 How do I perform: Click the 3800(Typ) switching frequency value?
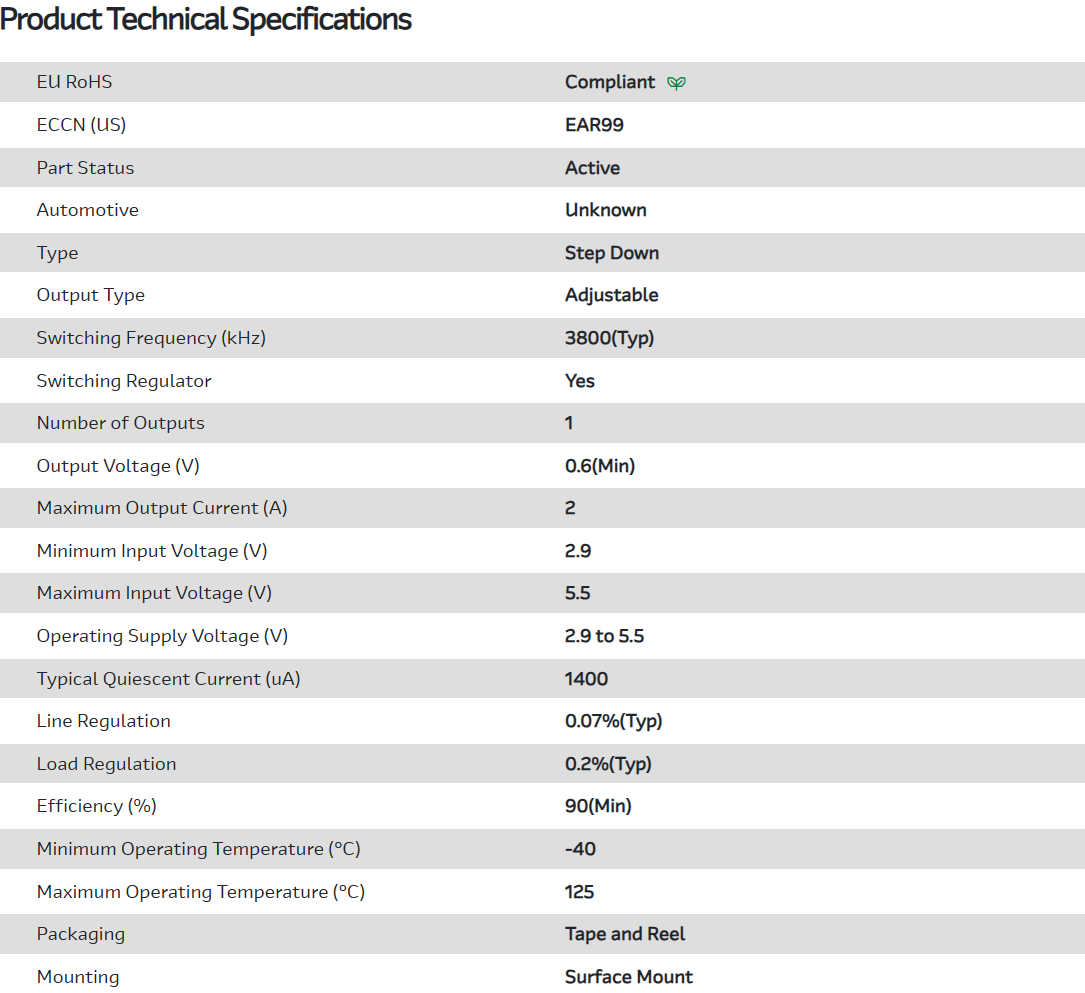pyautogui.click(x=609, y=338)
